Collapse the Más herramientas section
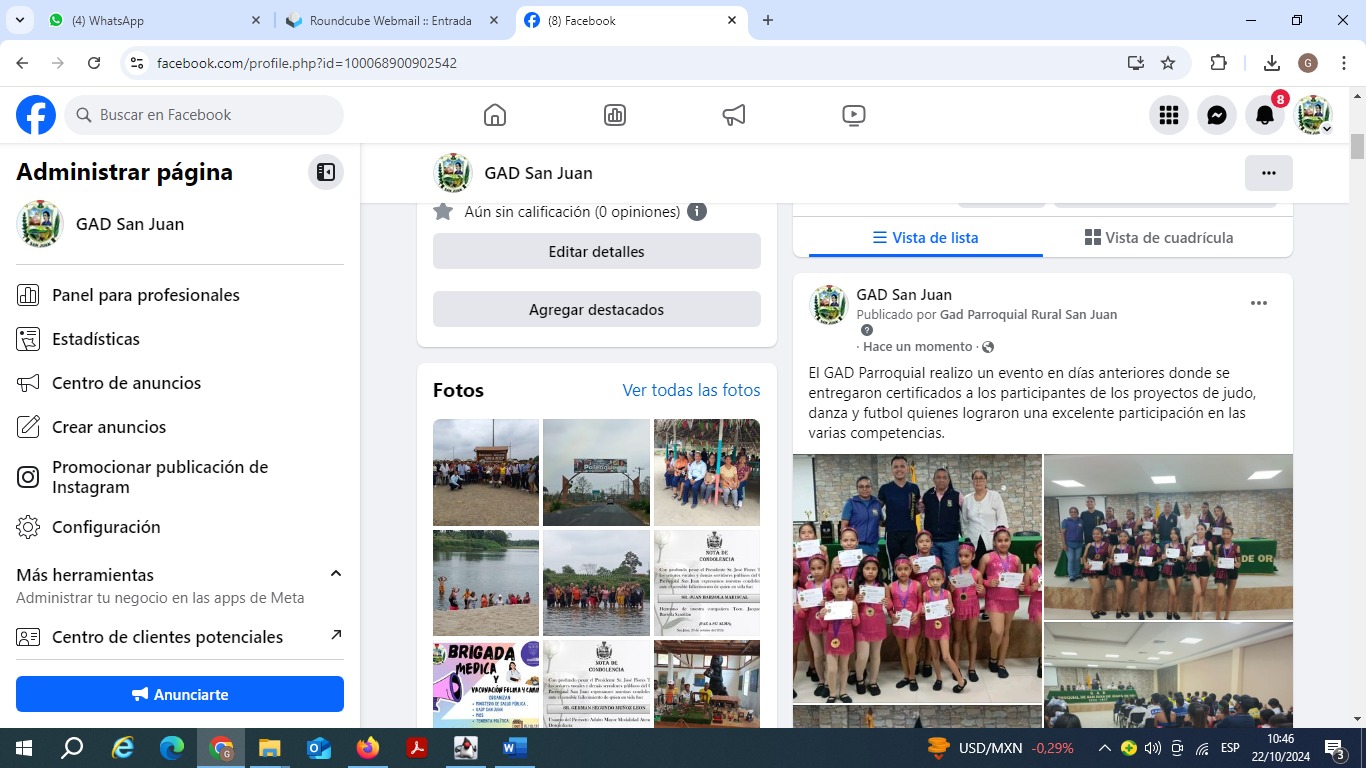1366x768 pixels. coord(336,574)
